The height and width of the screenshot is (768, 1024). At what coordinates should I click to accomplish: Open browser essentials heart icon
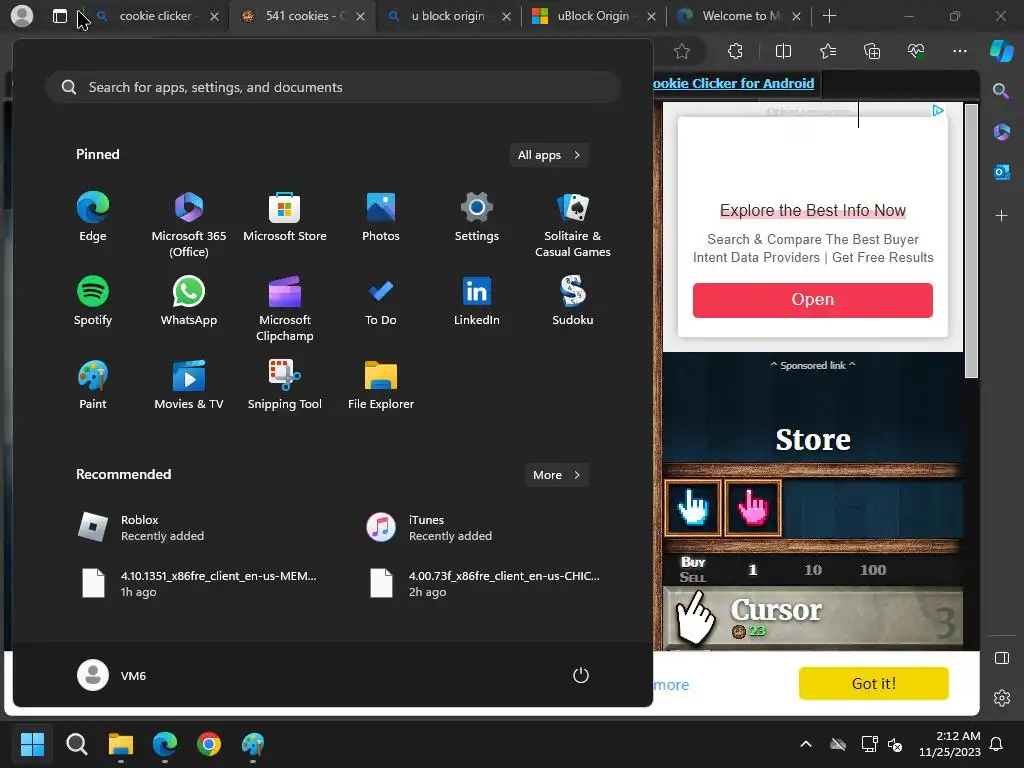click(916, 51)
